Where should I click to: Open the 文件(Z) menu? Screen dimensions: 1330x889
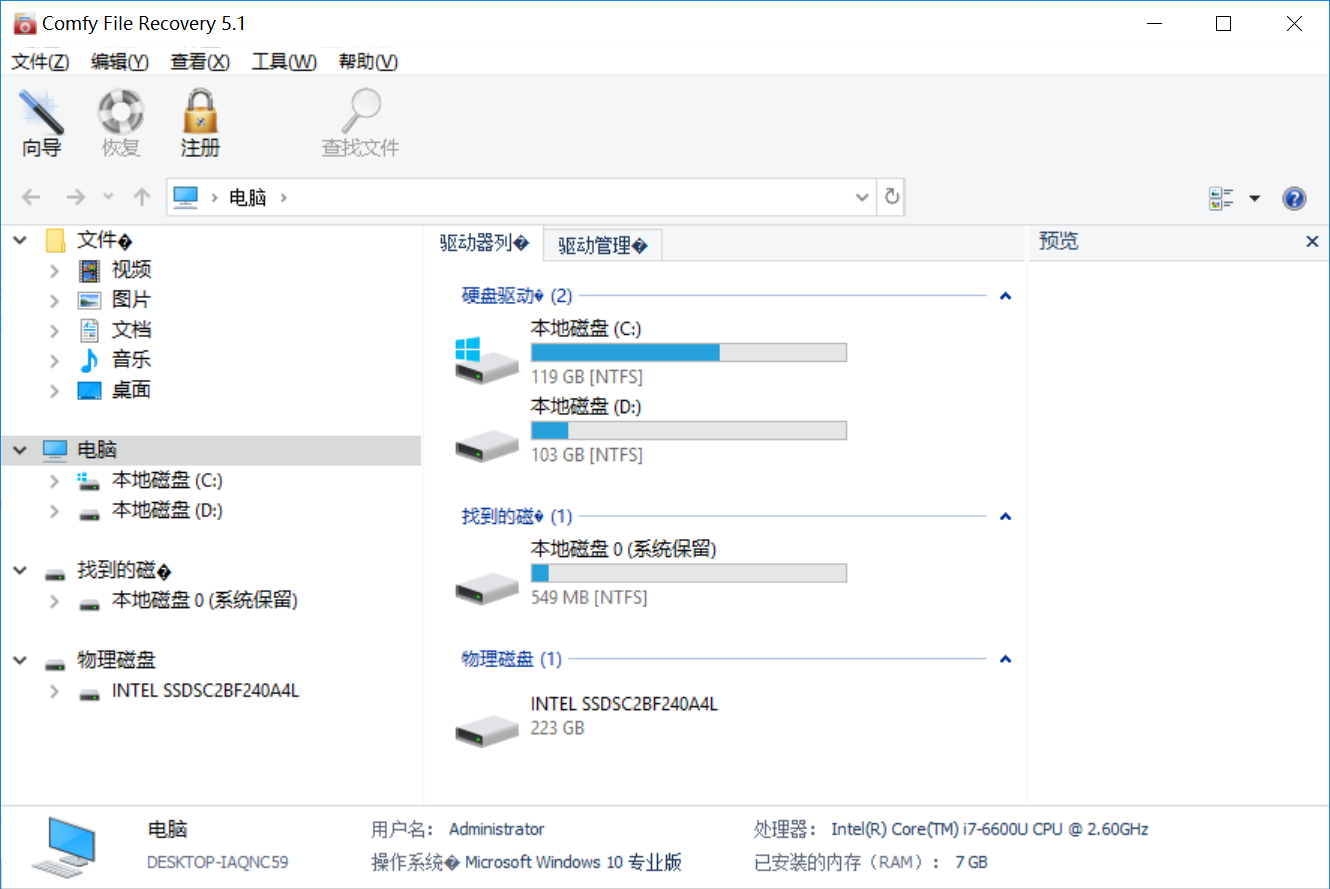coord(40,62)
